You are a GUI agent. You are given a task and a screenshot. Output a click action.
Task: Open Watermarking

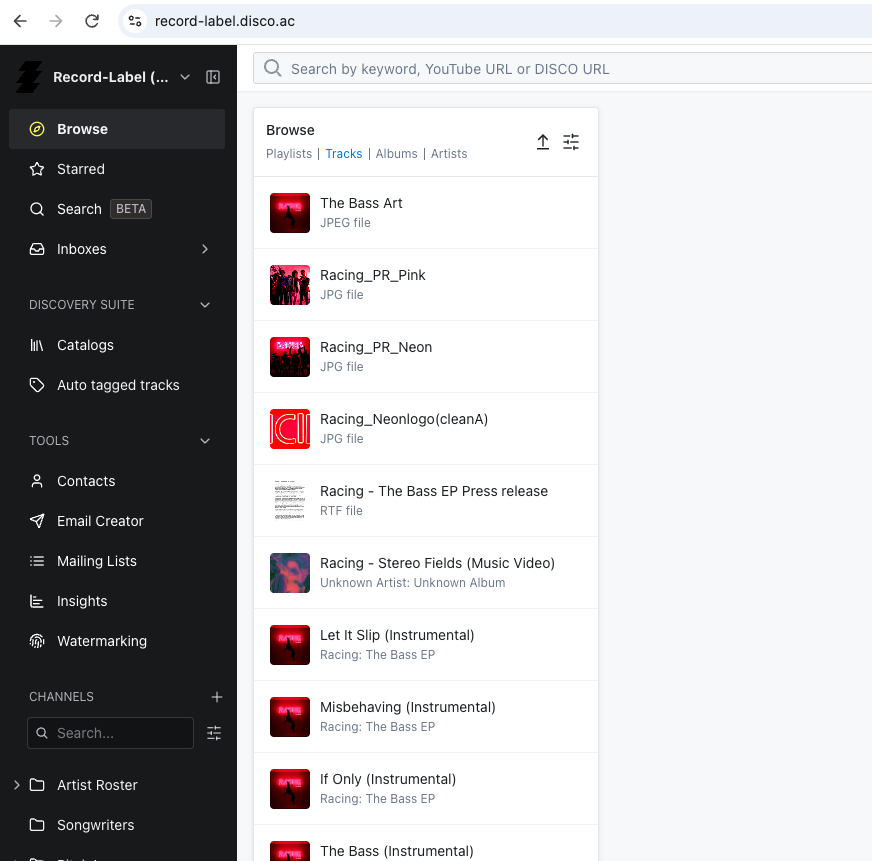coord(117,641)
